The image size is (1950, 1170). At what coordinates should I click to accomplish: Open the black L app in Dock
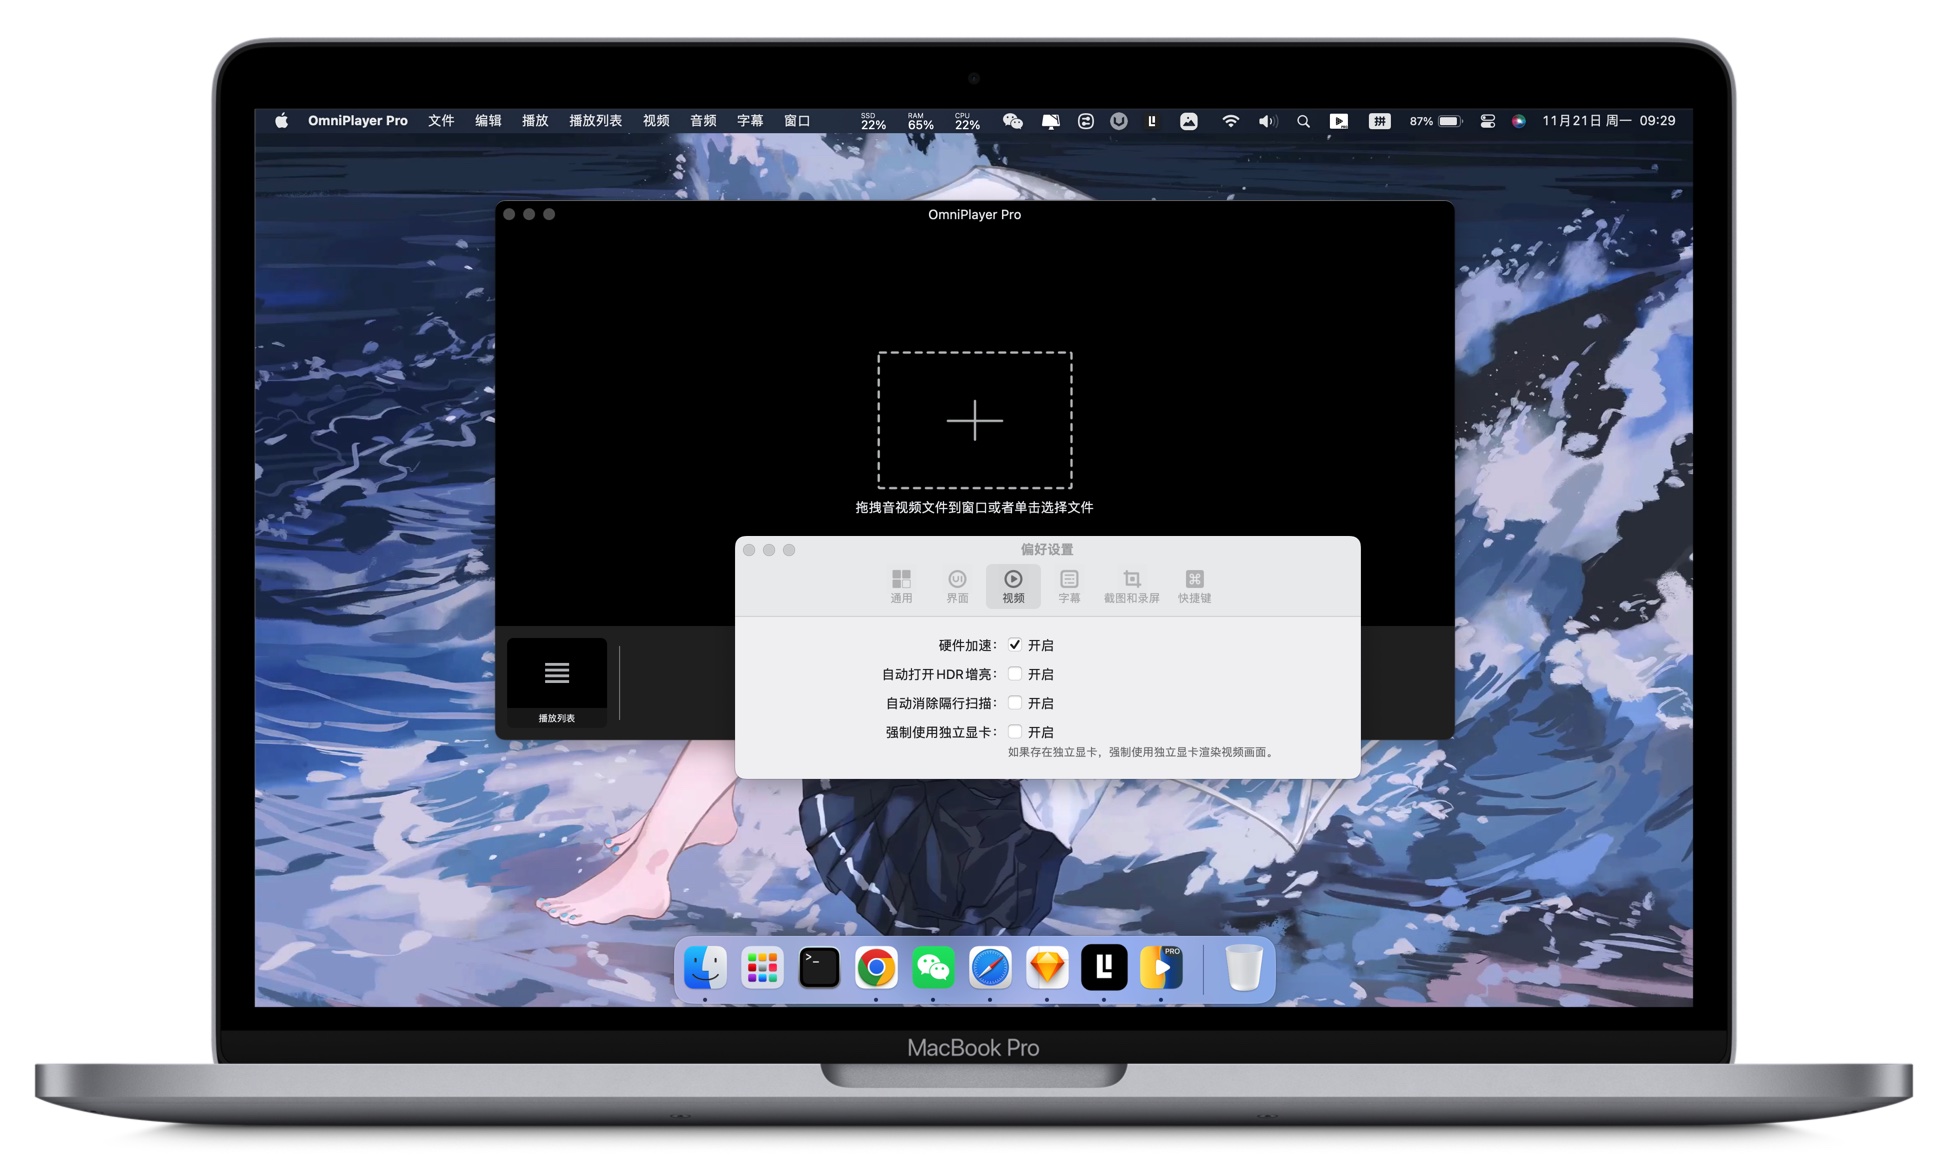(1104, 967)
